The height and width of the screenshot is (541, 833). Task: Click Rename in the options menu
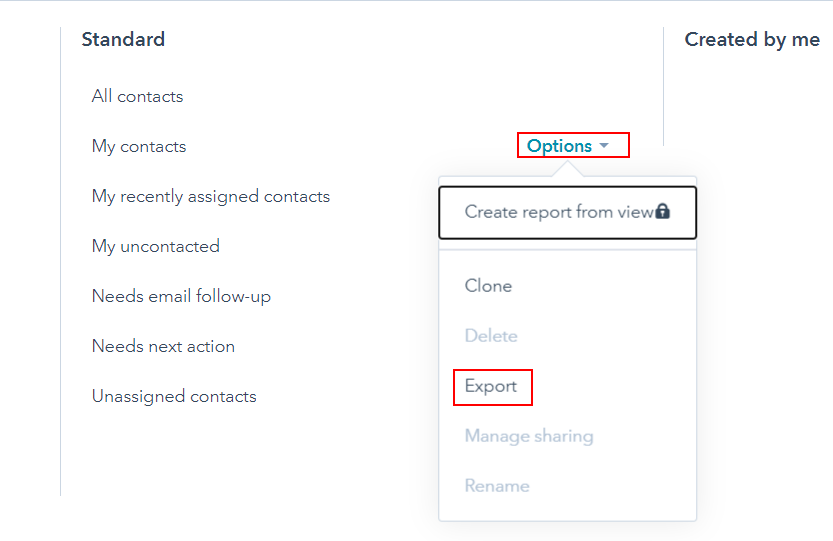pyautogui.click(x=497, y=486)
